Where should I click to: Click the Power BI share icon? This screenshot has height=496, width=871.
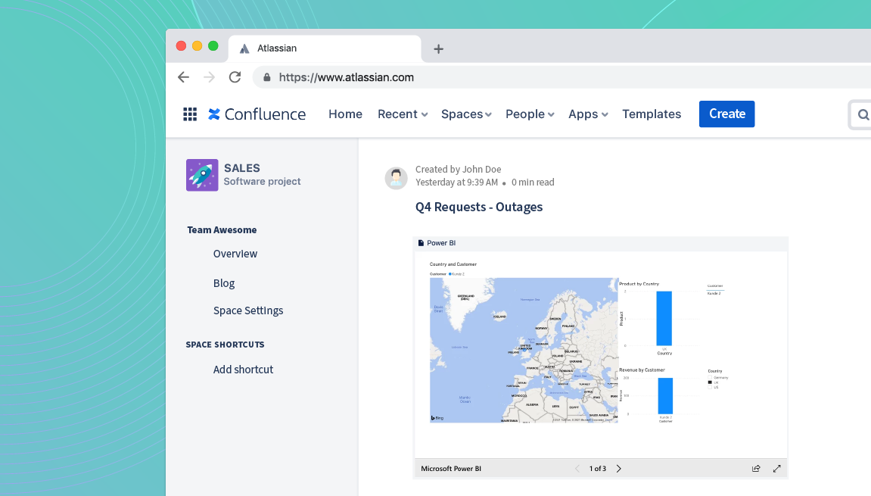pos(756,468)
